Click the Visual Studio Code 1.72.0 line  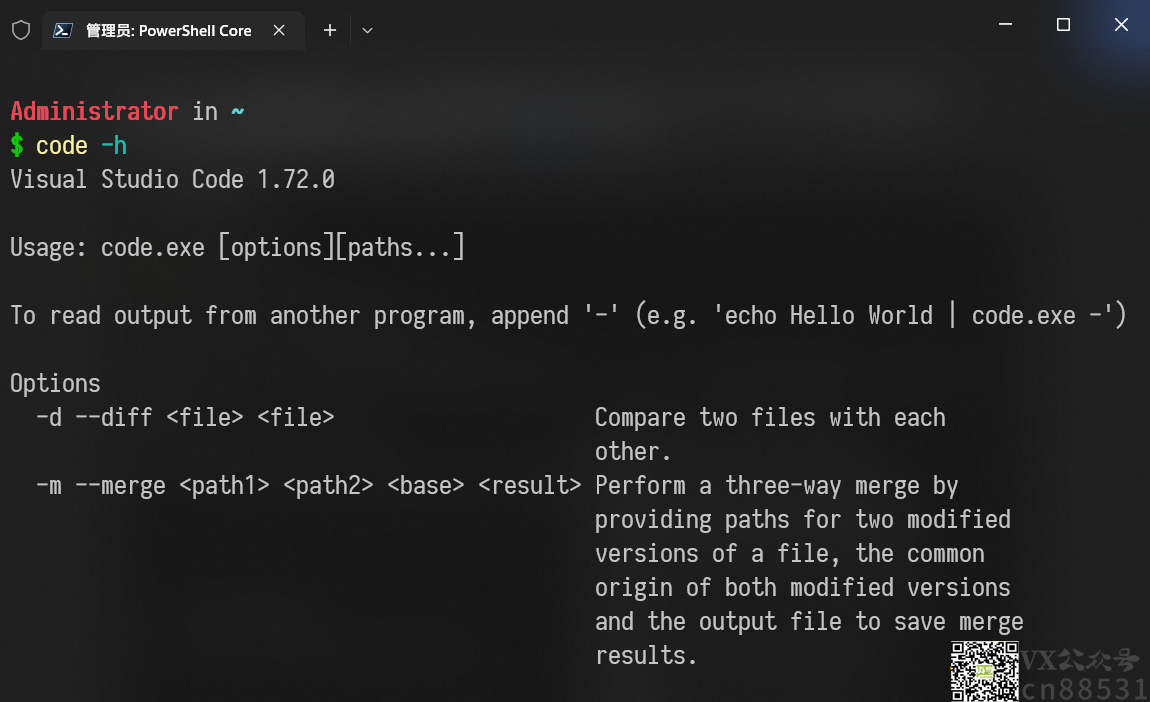pos(172,180)
